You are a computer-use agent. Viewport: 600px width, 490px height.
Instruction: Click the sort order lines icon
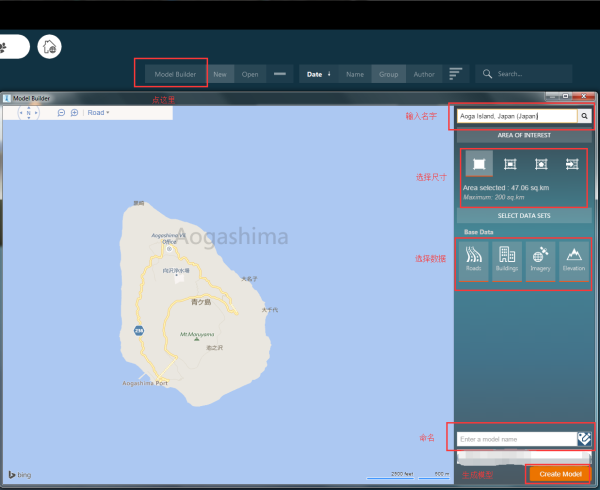point(455,73)
